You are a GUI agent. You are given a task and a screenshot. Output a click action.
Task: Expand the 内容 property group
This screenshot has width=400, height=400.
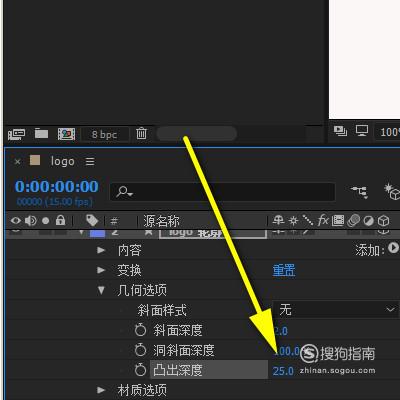[101, 250]
